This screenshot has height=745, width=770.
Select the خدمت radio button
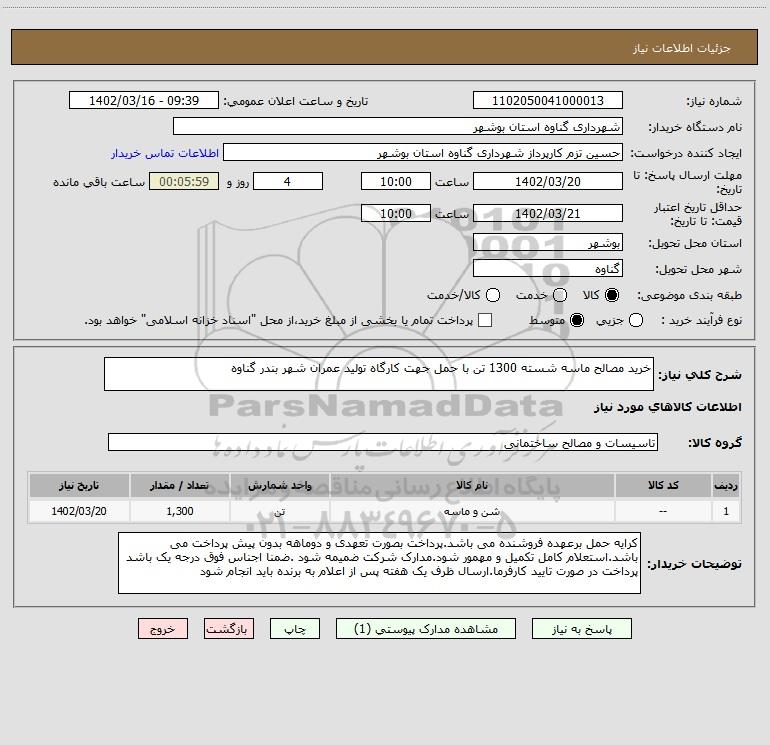click(560, 295)
